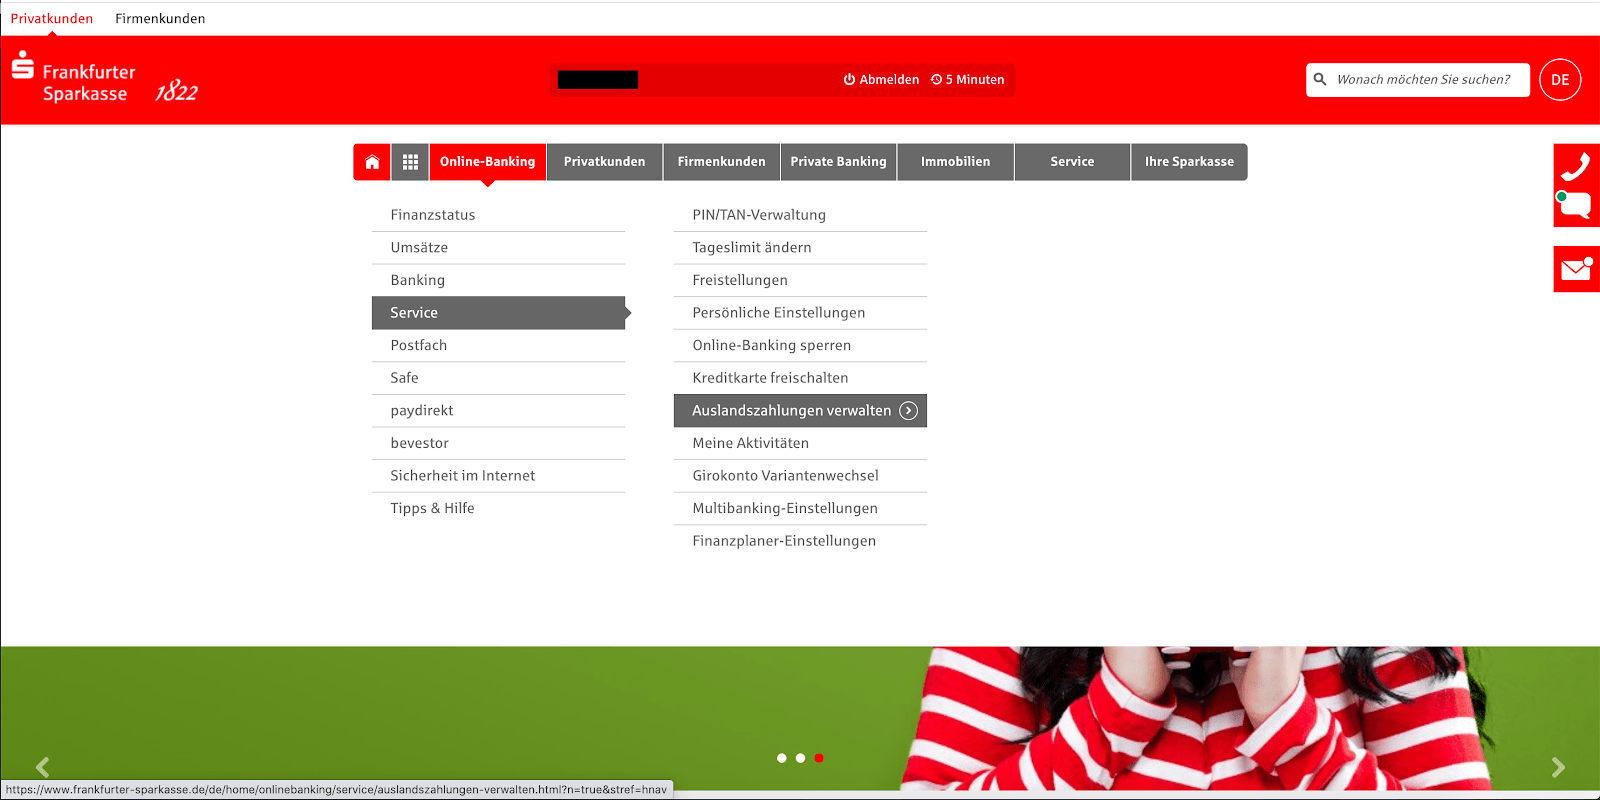This screenshot has height=800, width=1600.
Task: Select the Firmenkunden link at top
Action: click(x=160, y=19)
